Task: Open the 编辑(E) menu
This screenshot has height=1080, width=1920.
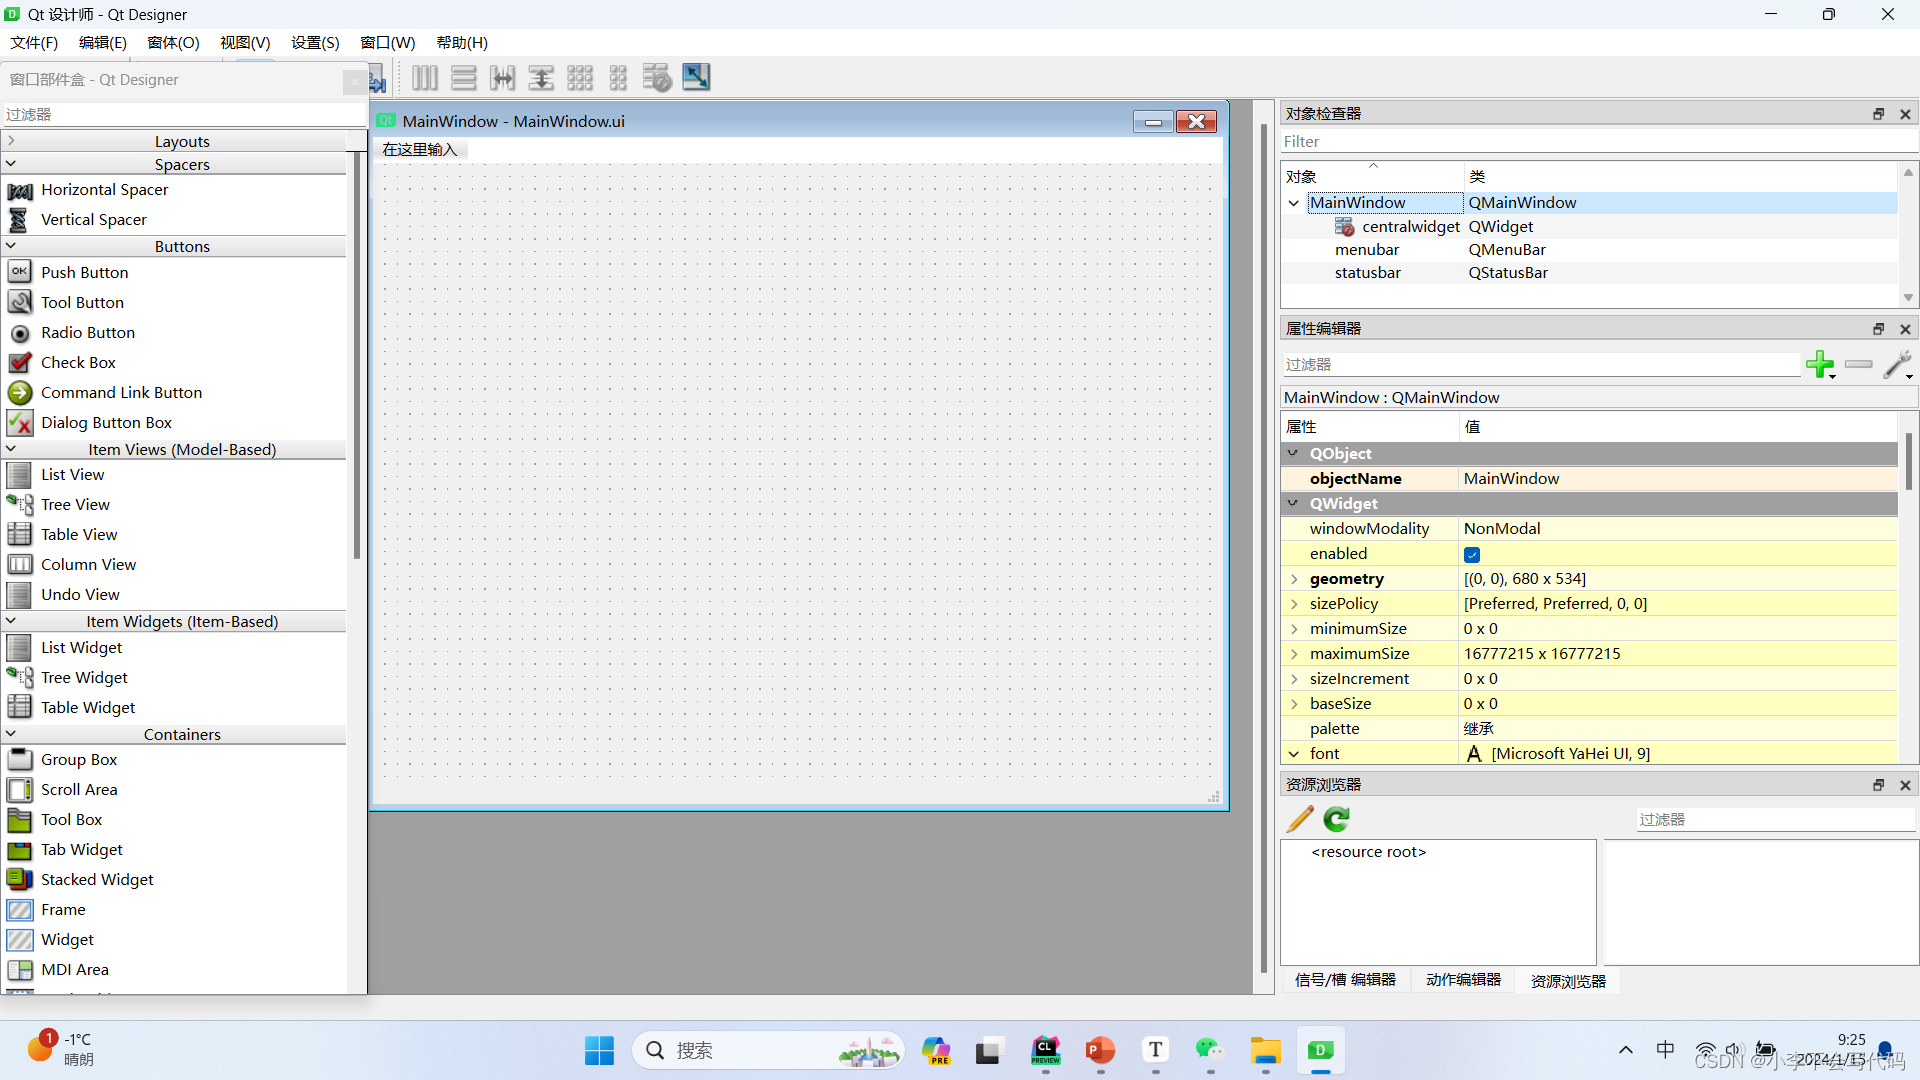Action: tap(103, 42)
